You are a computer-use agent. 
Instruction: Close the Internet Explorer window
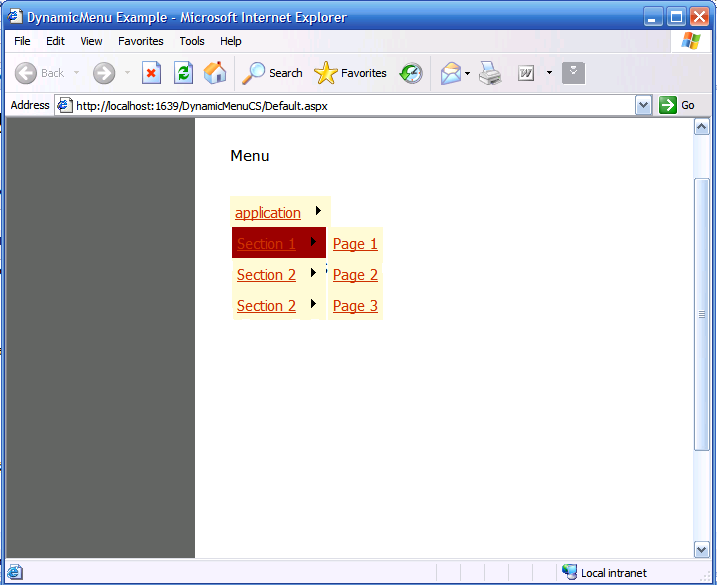pos(700,17)
